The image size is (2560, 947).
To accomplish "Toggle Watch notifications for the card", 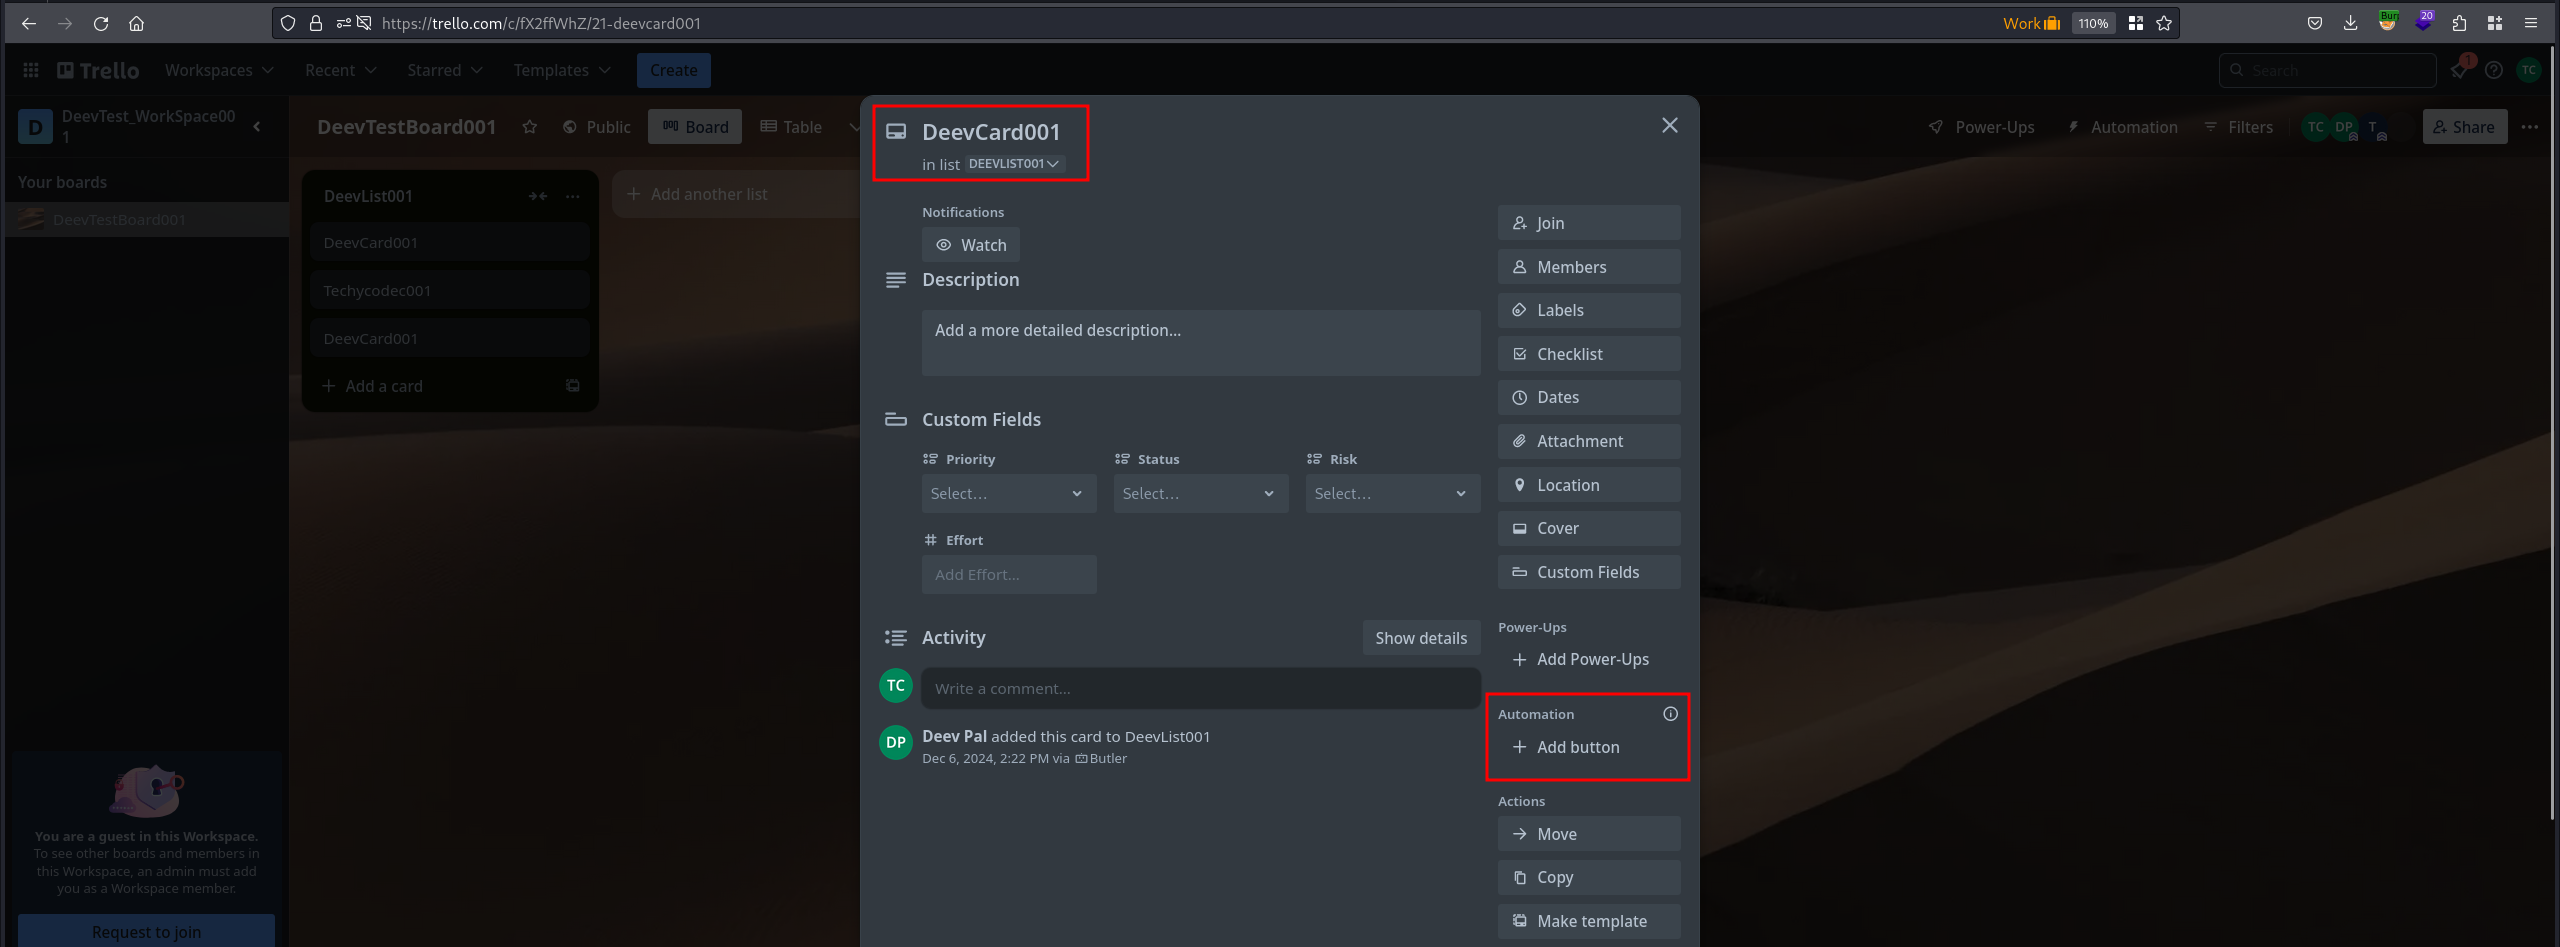I will tap(971, 245).
